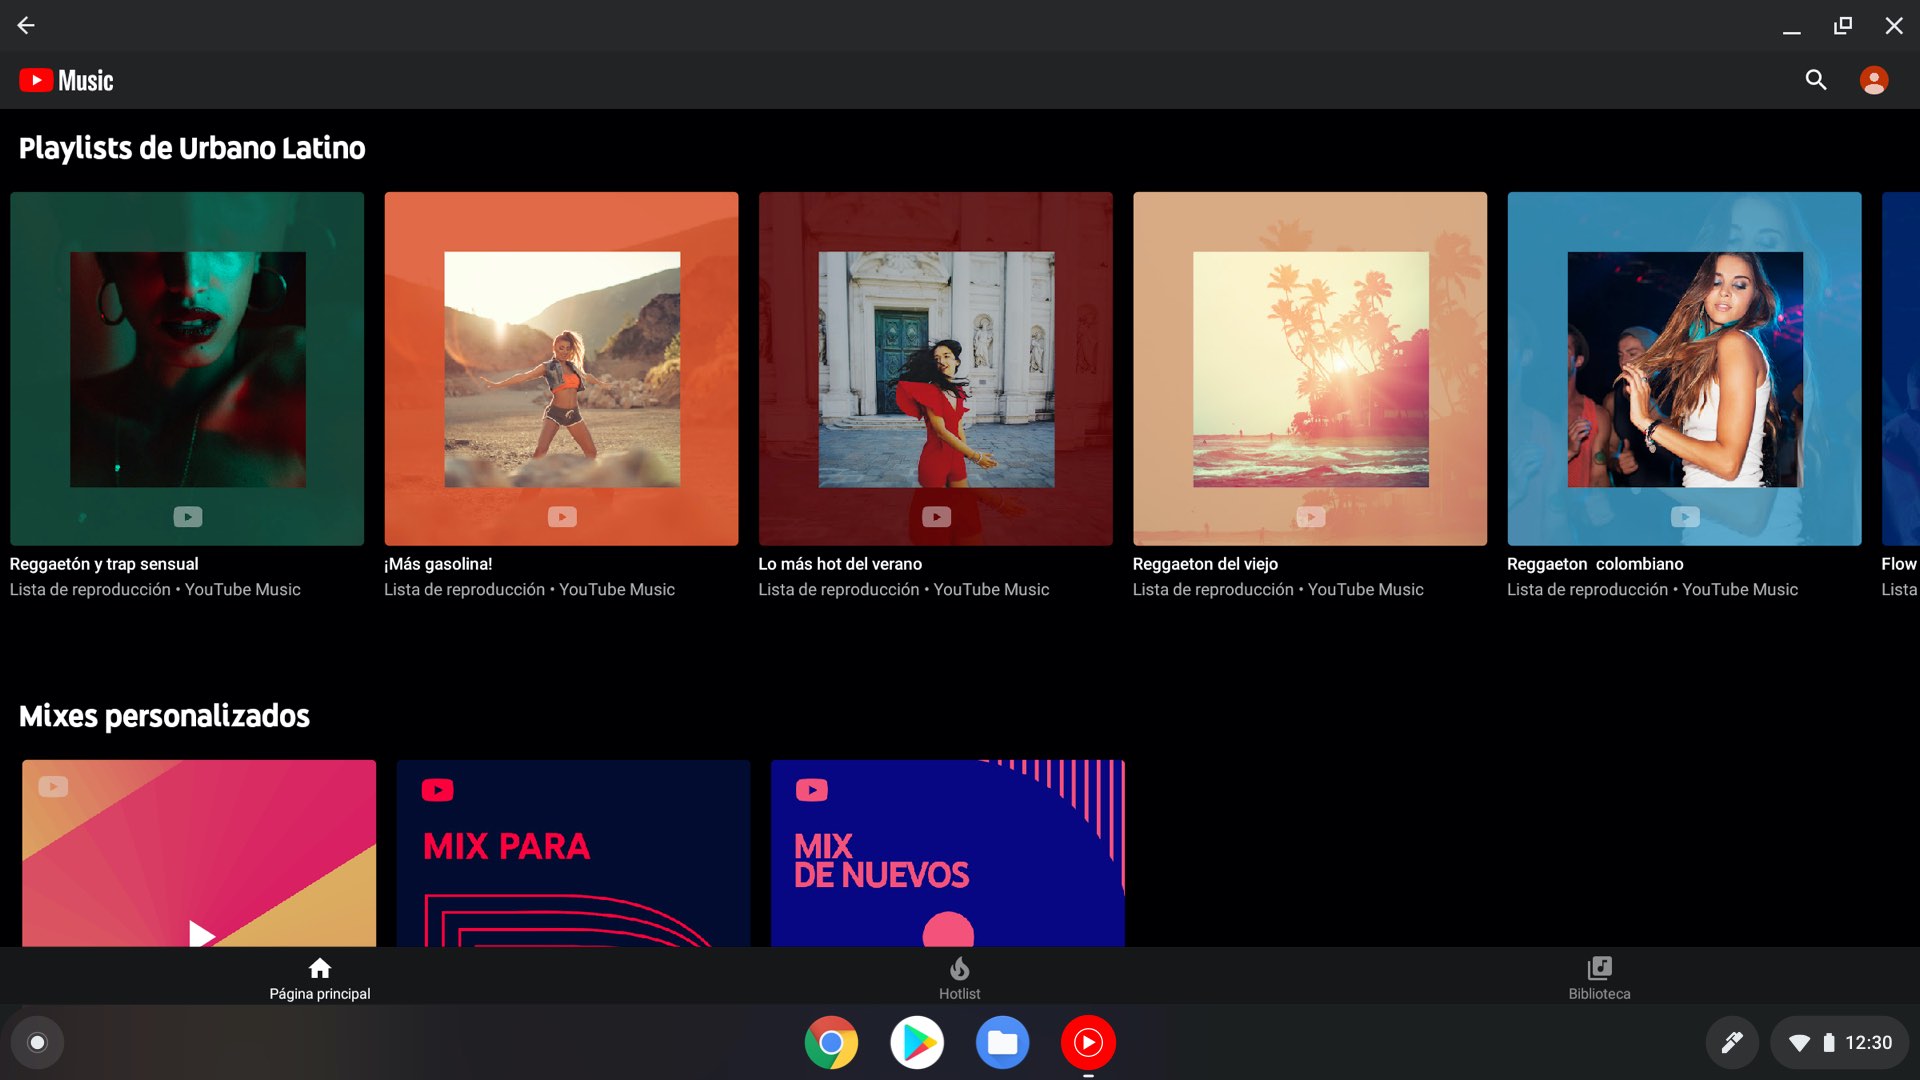Viewport: 1920px width, 1080px height.
Task: Scroll right to see more Urbano Latino playlists
Action: pos(1899,368)
